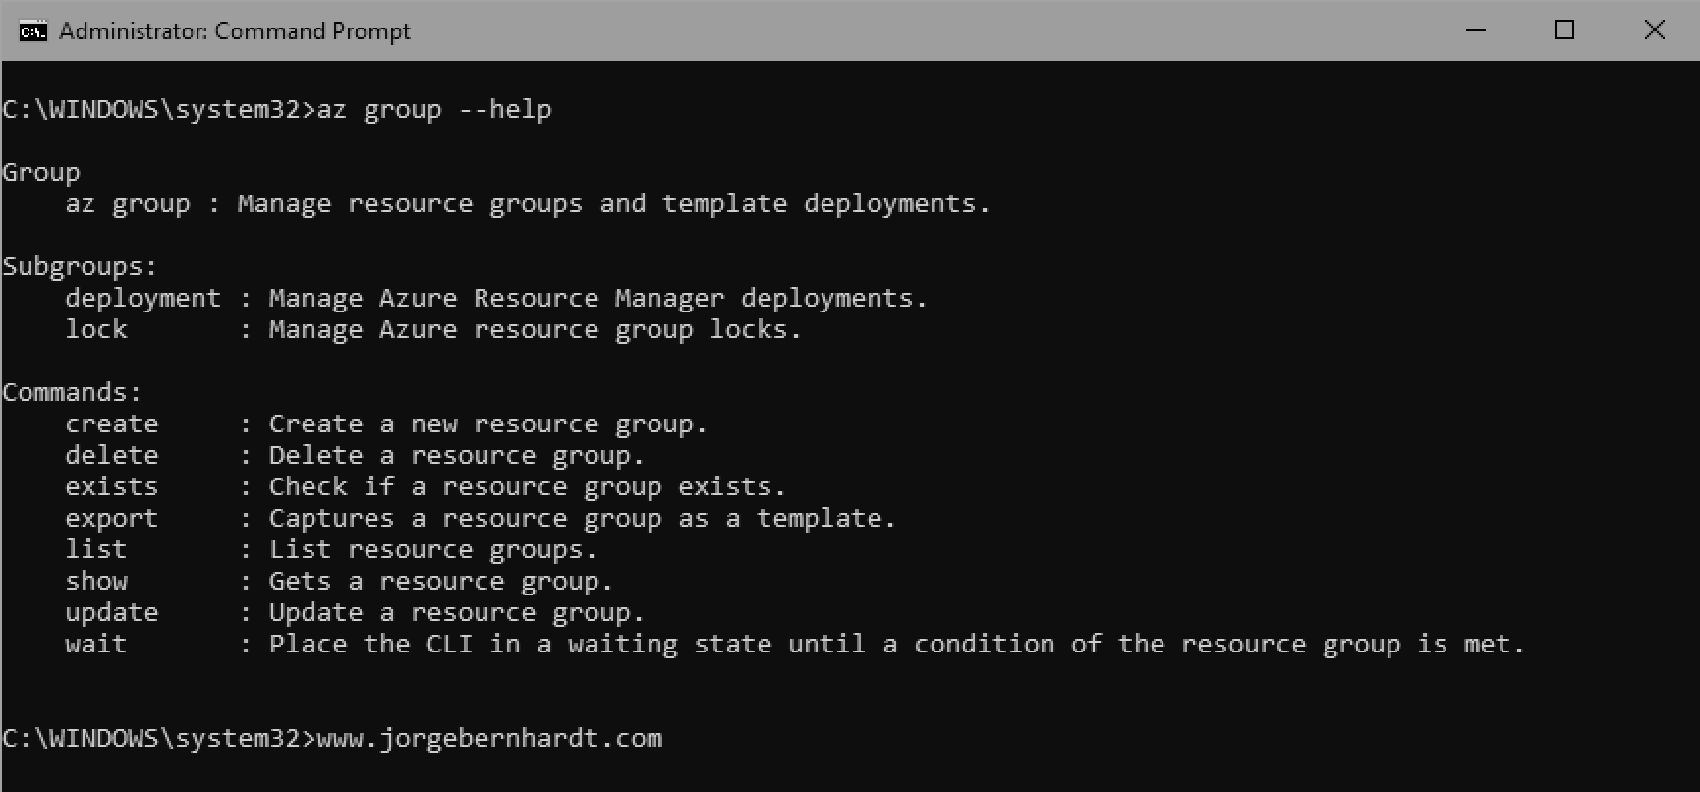Click the 'show' command name
The height and width of the screenshot is (792, 1700).
click(x=97, y=582)
